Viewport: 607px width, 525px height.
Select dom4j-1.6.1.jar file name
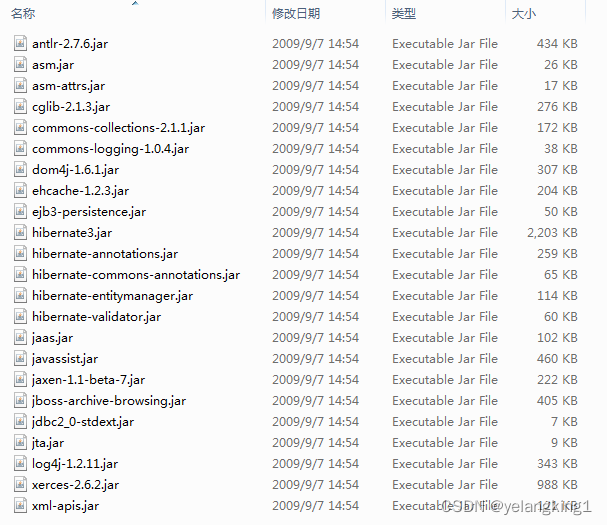pos(75,170)
